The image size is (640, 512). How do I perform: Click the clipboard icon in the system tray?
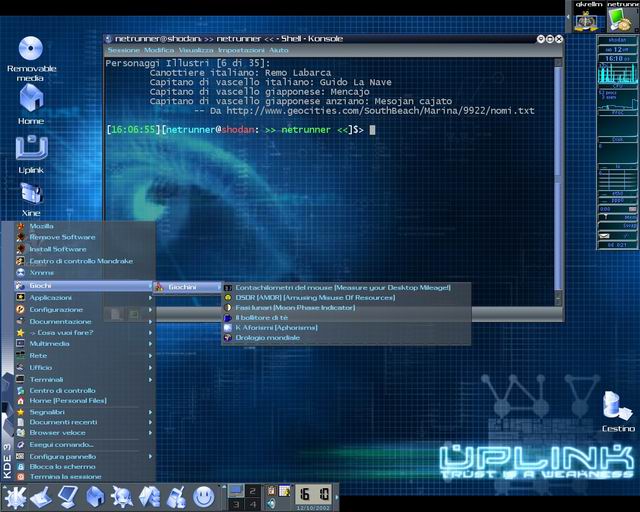click(271, 491)
